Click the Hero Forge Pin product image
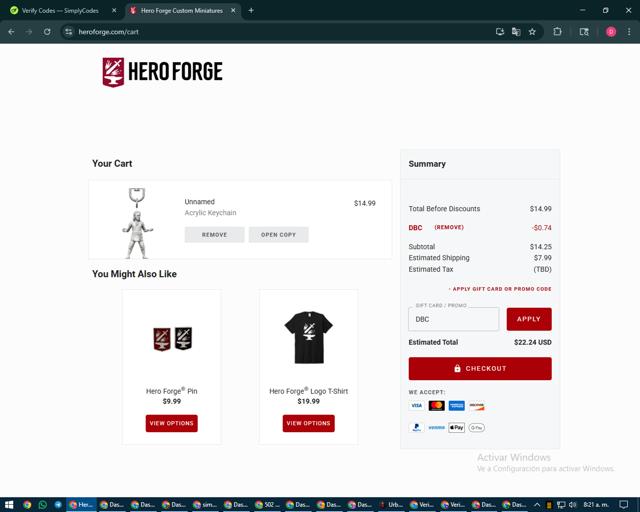Viewport: 640px width, 512px height. (x=172, y=338)
